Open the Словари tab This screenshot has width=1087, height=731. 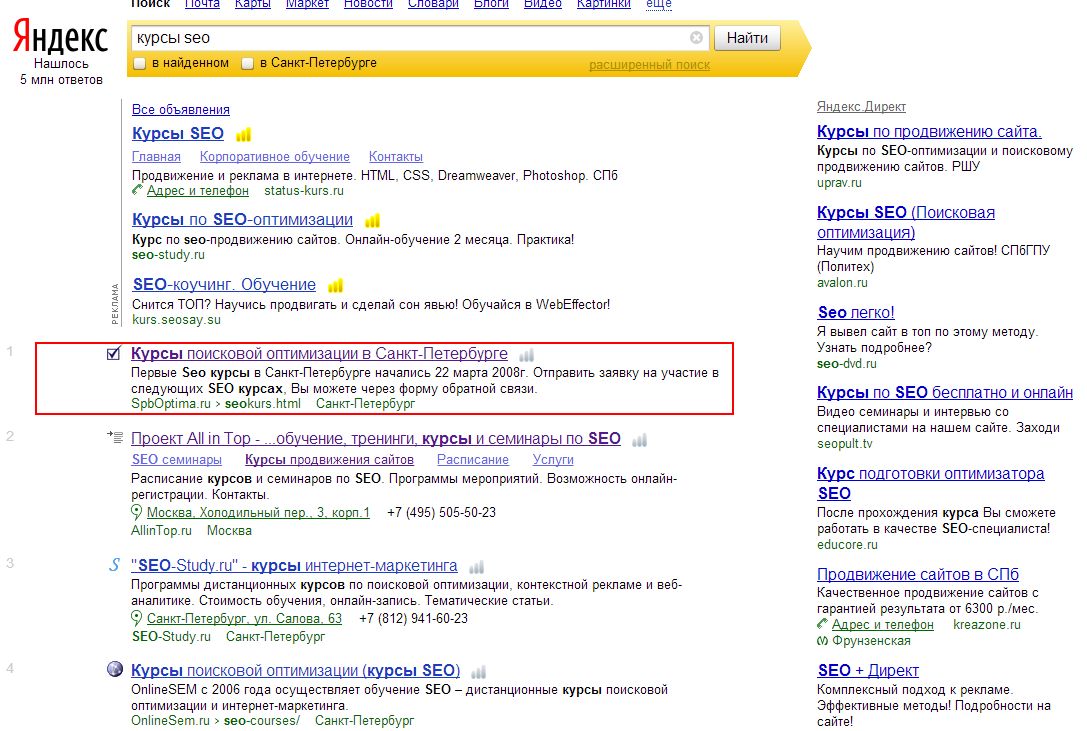[x=433, y=4]
